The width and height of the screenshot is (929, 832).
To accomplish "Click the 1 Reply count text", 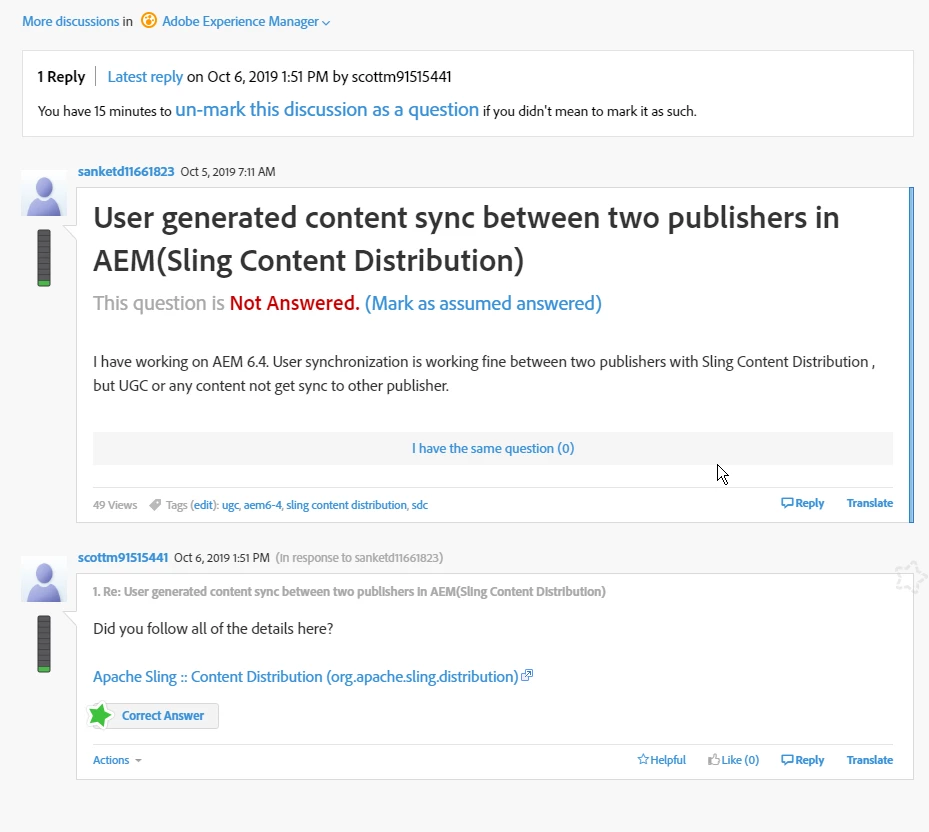I will click(x=61, y=77).
